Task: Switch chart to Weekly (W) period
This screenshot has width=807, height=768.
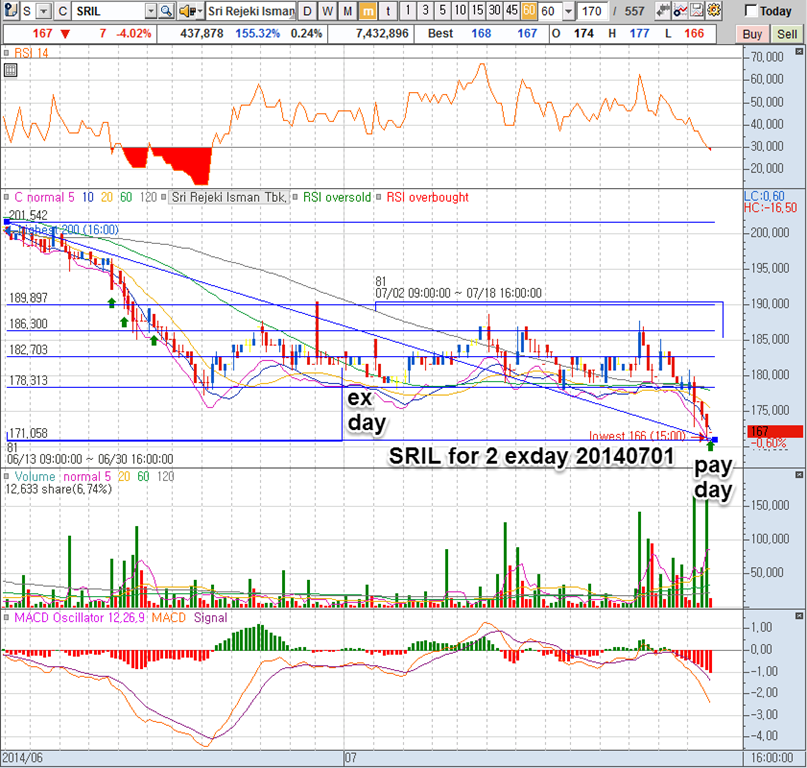Action: point(327,11)
